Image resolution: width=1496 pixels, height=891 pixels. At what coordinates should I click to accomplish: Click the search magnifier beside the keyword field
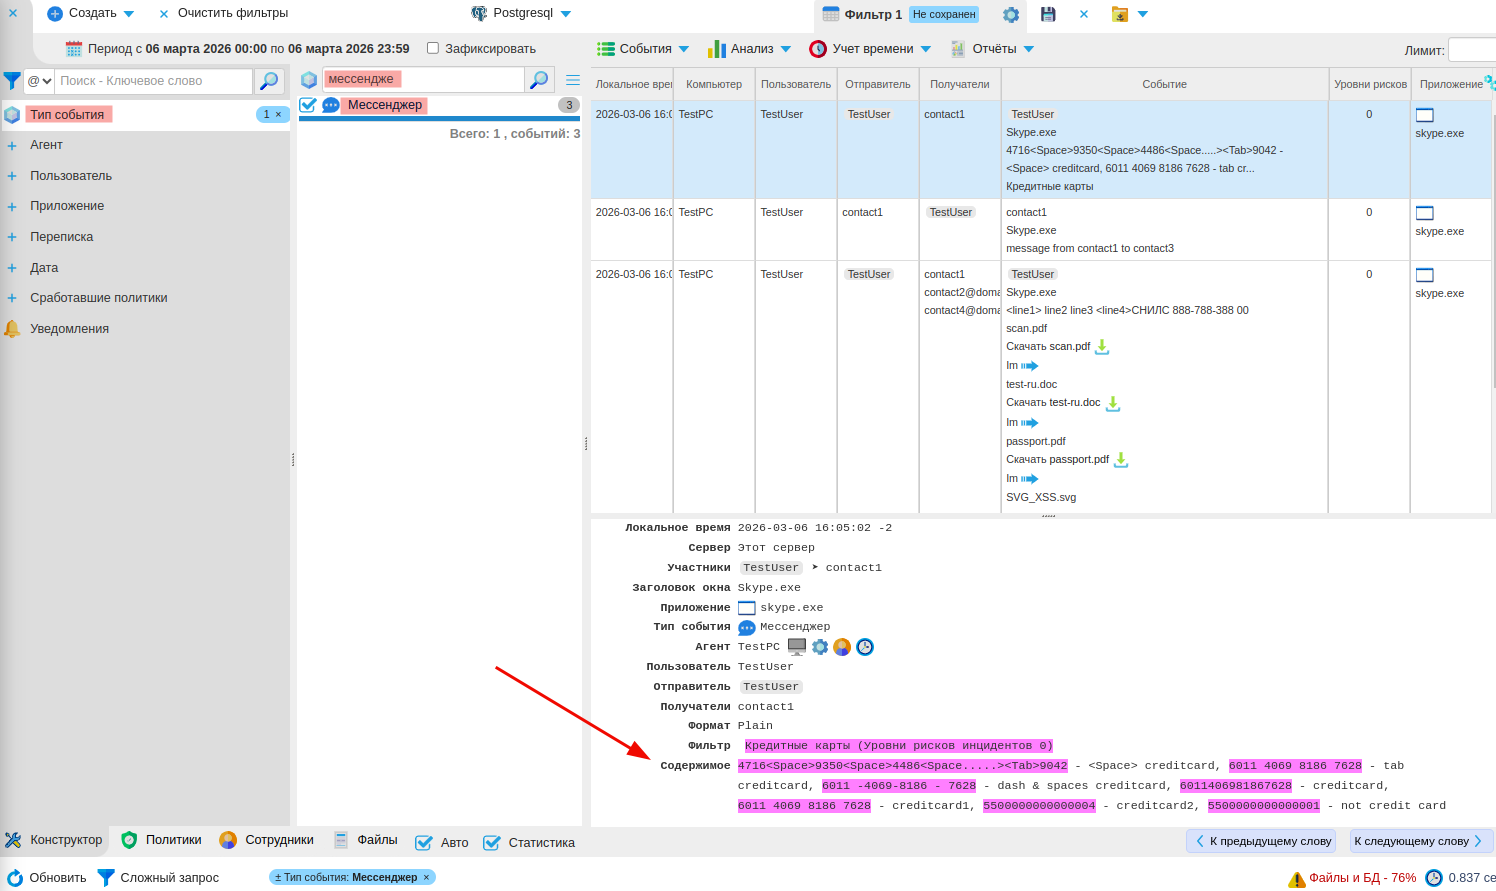click(269, 81)
